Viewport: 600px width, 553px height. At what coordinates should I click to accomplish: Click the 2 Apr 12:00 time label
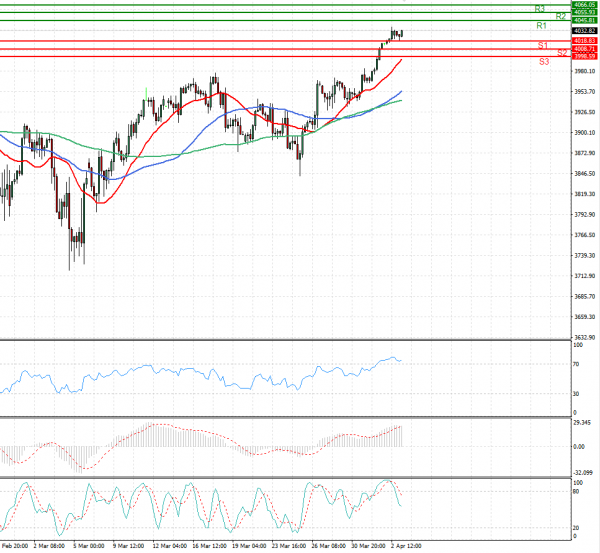pyautogui.click(x=406, y=546)
